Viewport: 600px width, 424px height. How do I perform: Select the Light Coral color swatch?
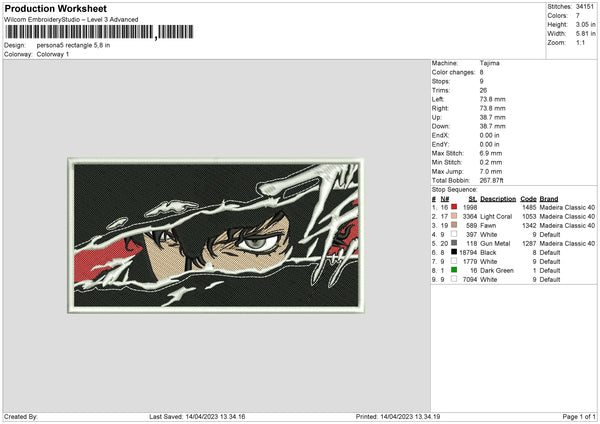click(454, 216)
